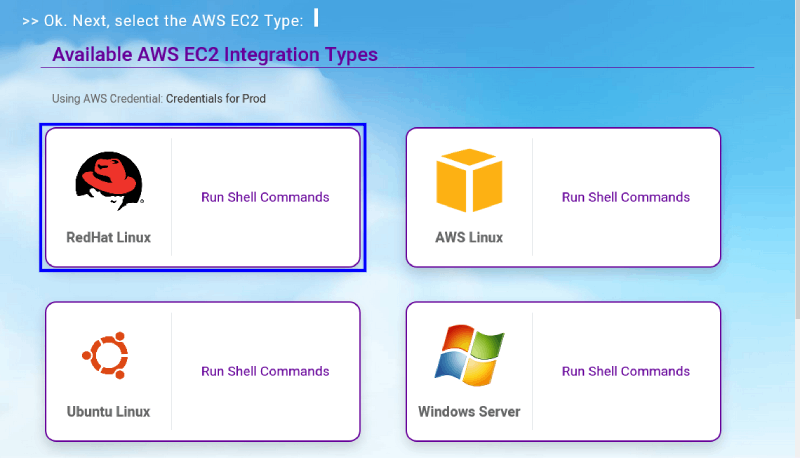This screenshot has width=800, height=458.
Task: Click the Windows Server flag logo
Action: [469, 355]
